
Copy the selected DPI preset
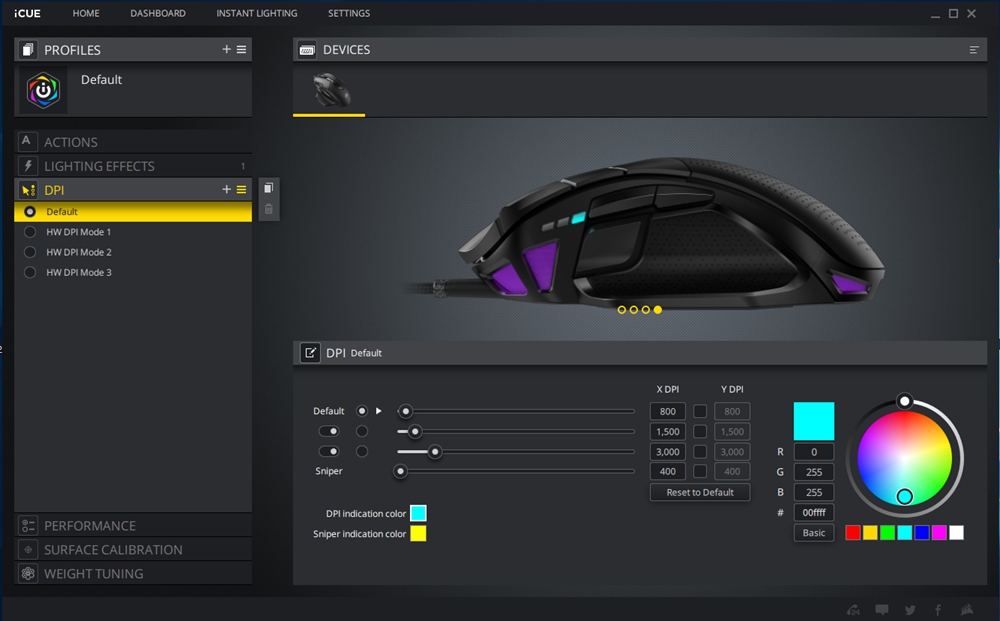268,188
